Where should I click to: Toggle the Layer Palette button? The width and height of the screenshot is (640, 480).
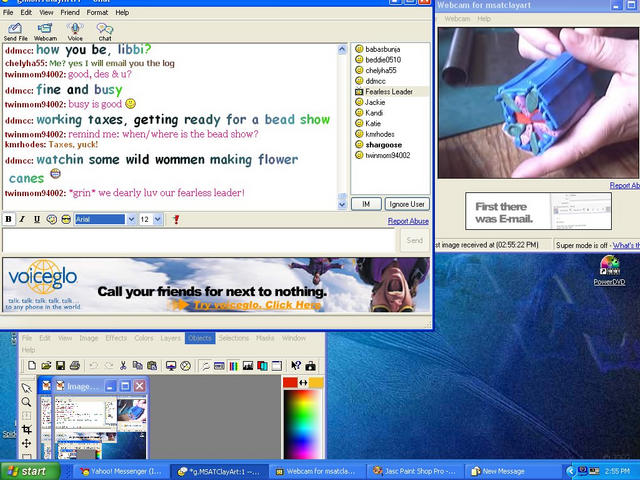[x=262, y=366]
